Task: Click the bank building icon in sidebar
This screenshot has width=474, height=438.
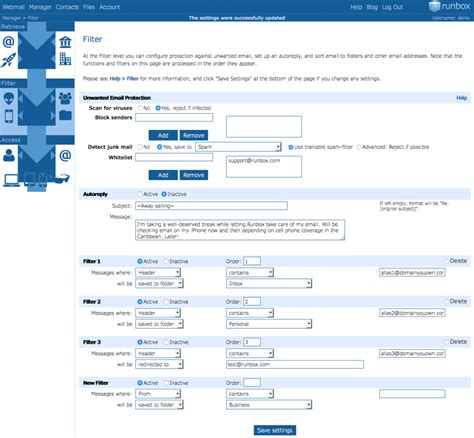Action: (65, 42)
